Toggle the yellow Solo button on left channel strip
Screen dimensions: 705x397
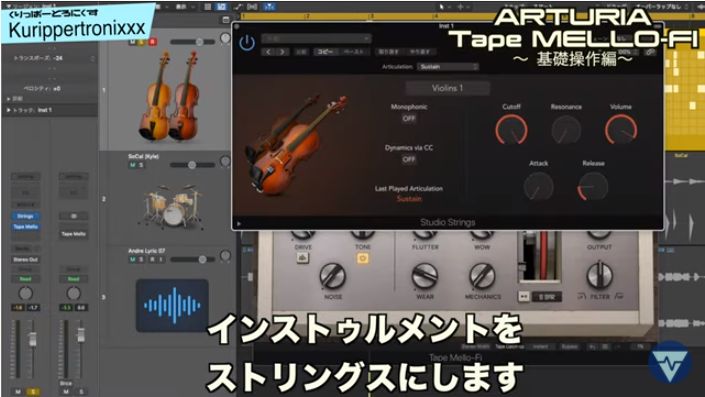[32, 392]
